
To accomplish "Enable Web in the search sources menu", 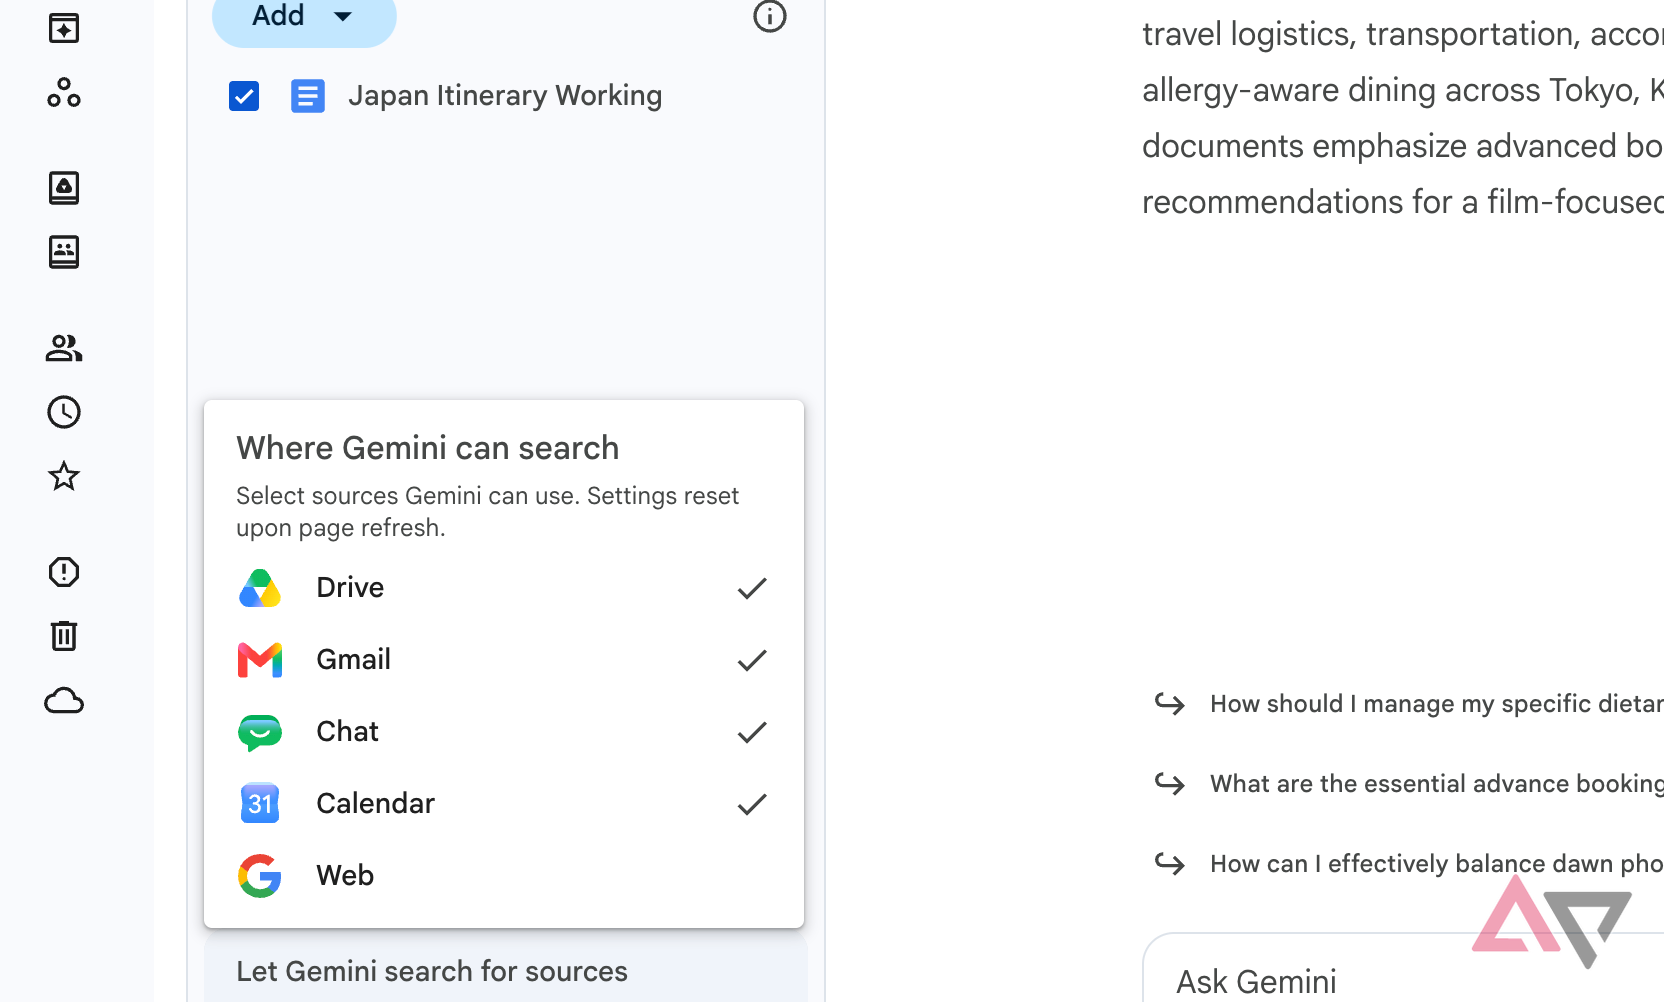I will click(504, 876).
